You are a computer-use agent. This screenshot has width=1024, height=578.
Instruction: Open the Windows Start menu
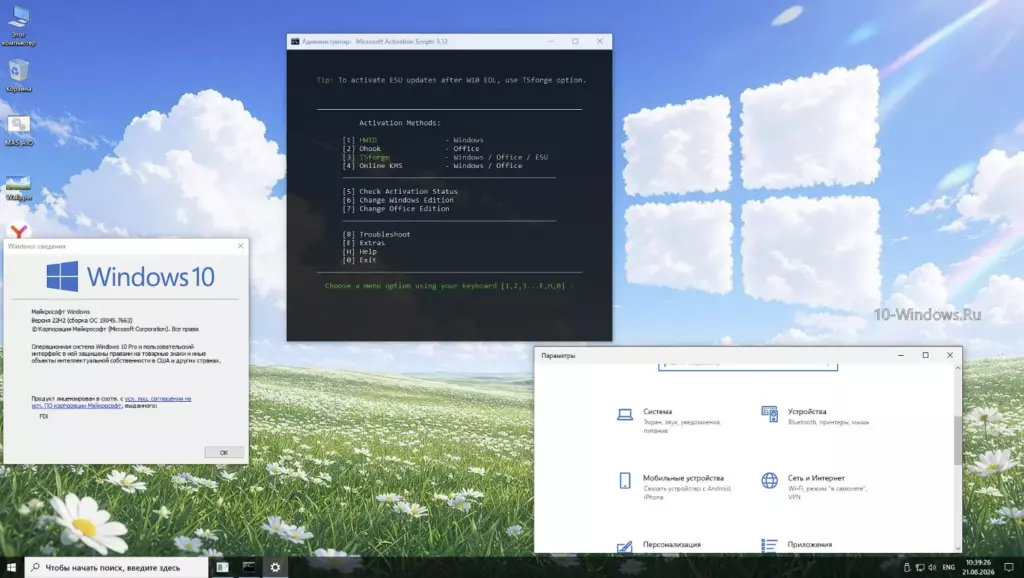(x=11, y=567)
